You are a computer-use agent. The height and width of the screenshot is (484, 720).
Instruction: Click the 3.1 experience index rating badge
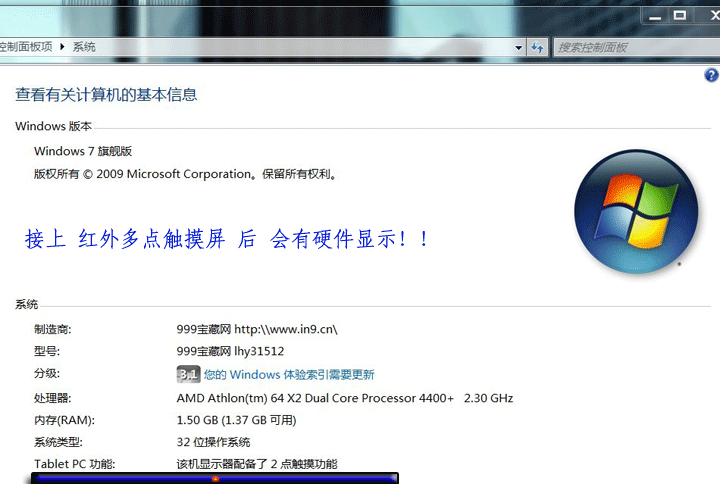click(x=188, y=374)
